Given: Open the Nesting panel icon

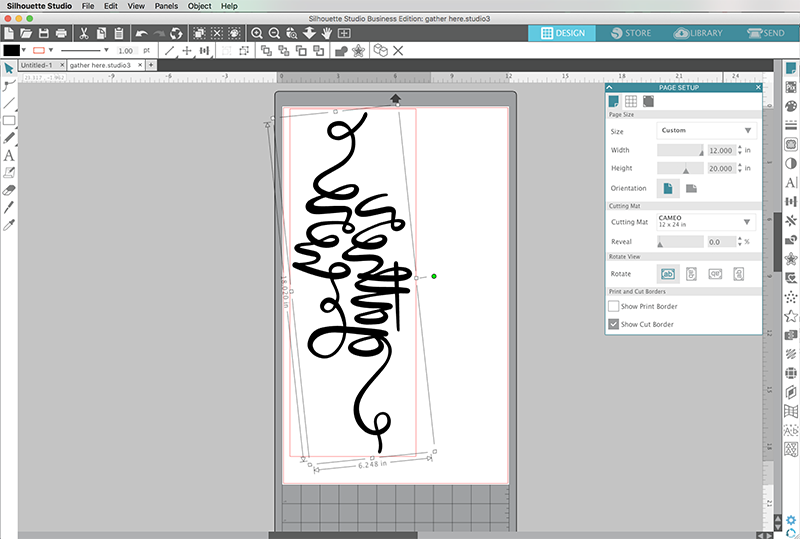Looking at the screenshot, I should tap(791, 450).
